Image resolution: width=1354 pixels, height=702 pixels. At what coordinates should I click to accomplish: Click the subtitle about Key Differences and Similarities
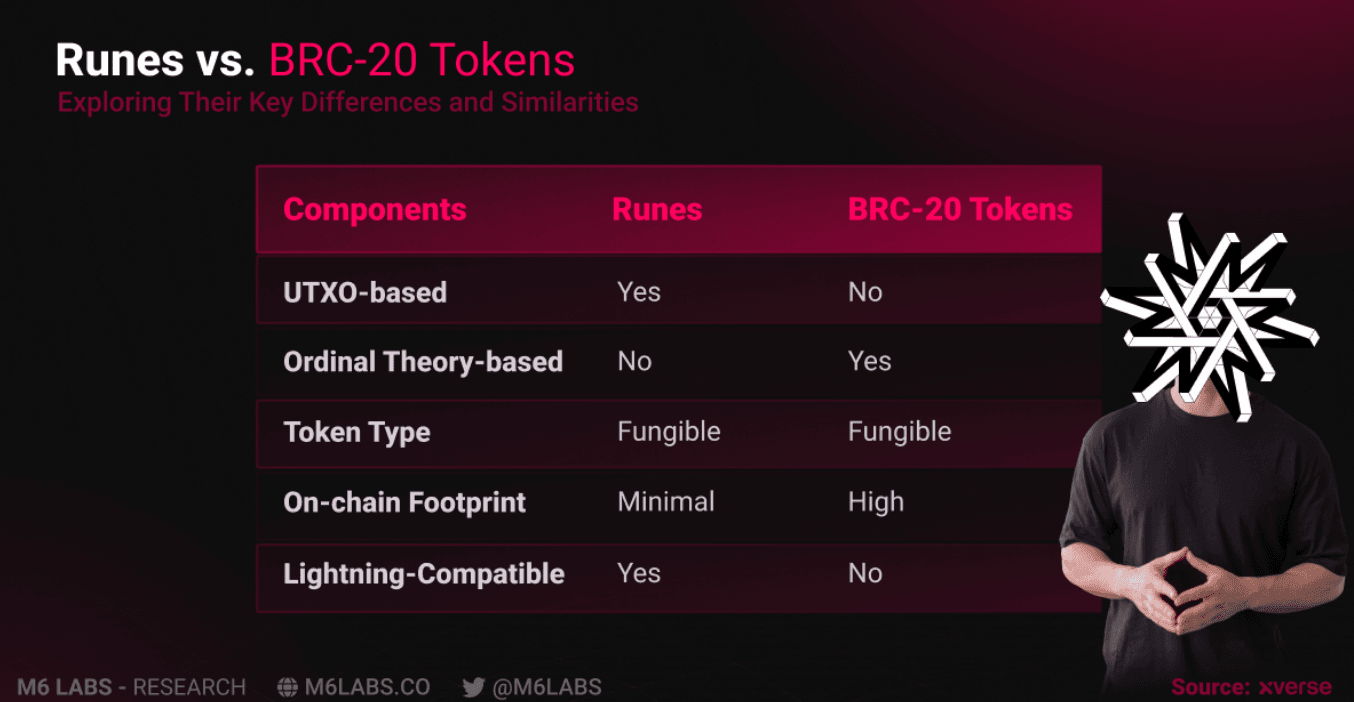(348, 102)
